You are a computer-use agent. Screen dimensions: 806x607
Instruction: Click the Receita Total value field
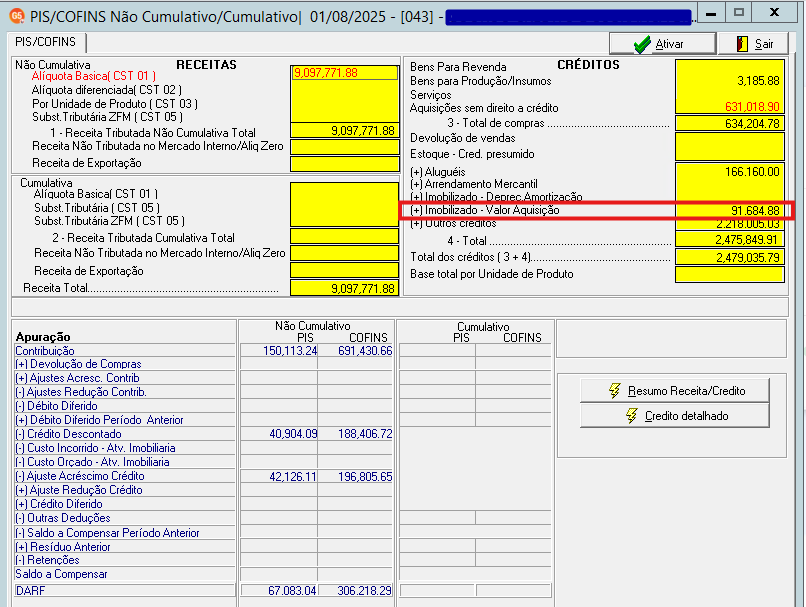point(345,288)
